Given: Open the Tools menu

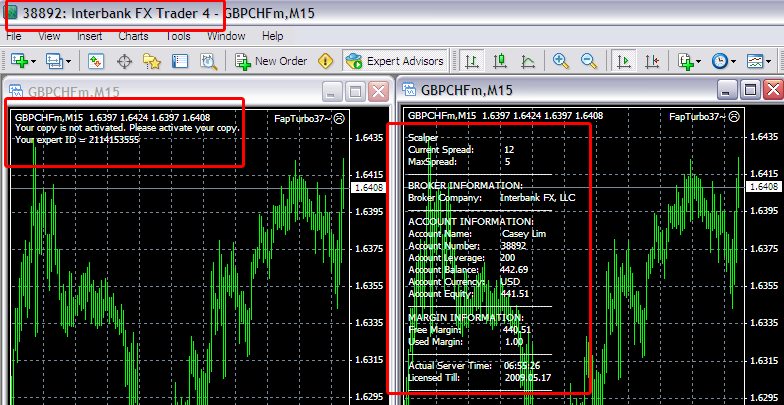Looking at the screenshot, I should 178,36.
